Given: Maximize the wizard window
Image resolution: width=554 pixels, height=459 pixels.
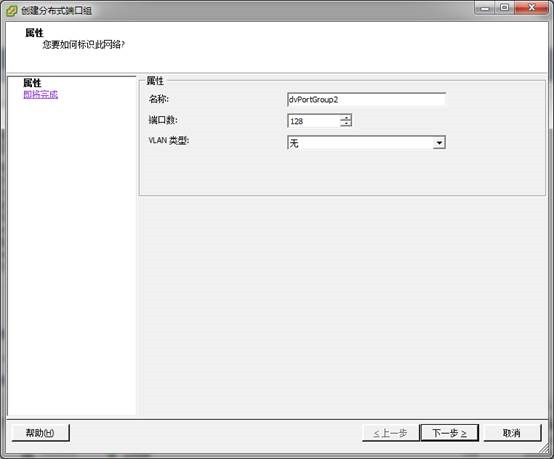Looking at the screenshot, I should [x=505, y=8].
